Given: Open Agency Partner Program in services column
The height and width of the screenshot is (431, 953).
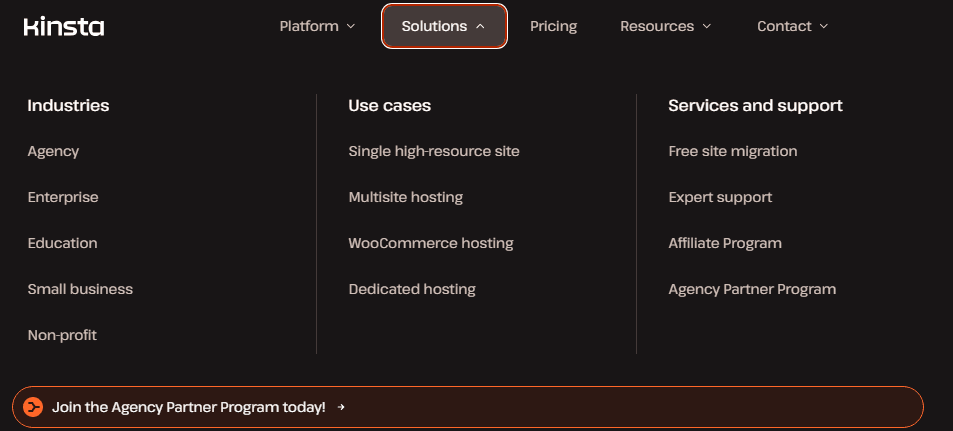Looking at the screenshot, I should pos(752,289).
